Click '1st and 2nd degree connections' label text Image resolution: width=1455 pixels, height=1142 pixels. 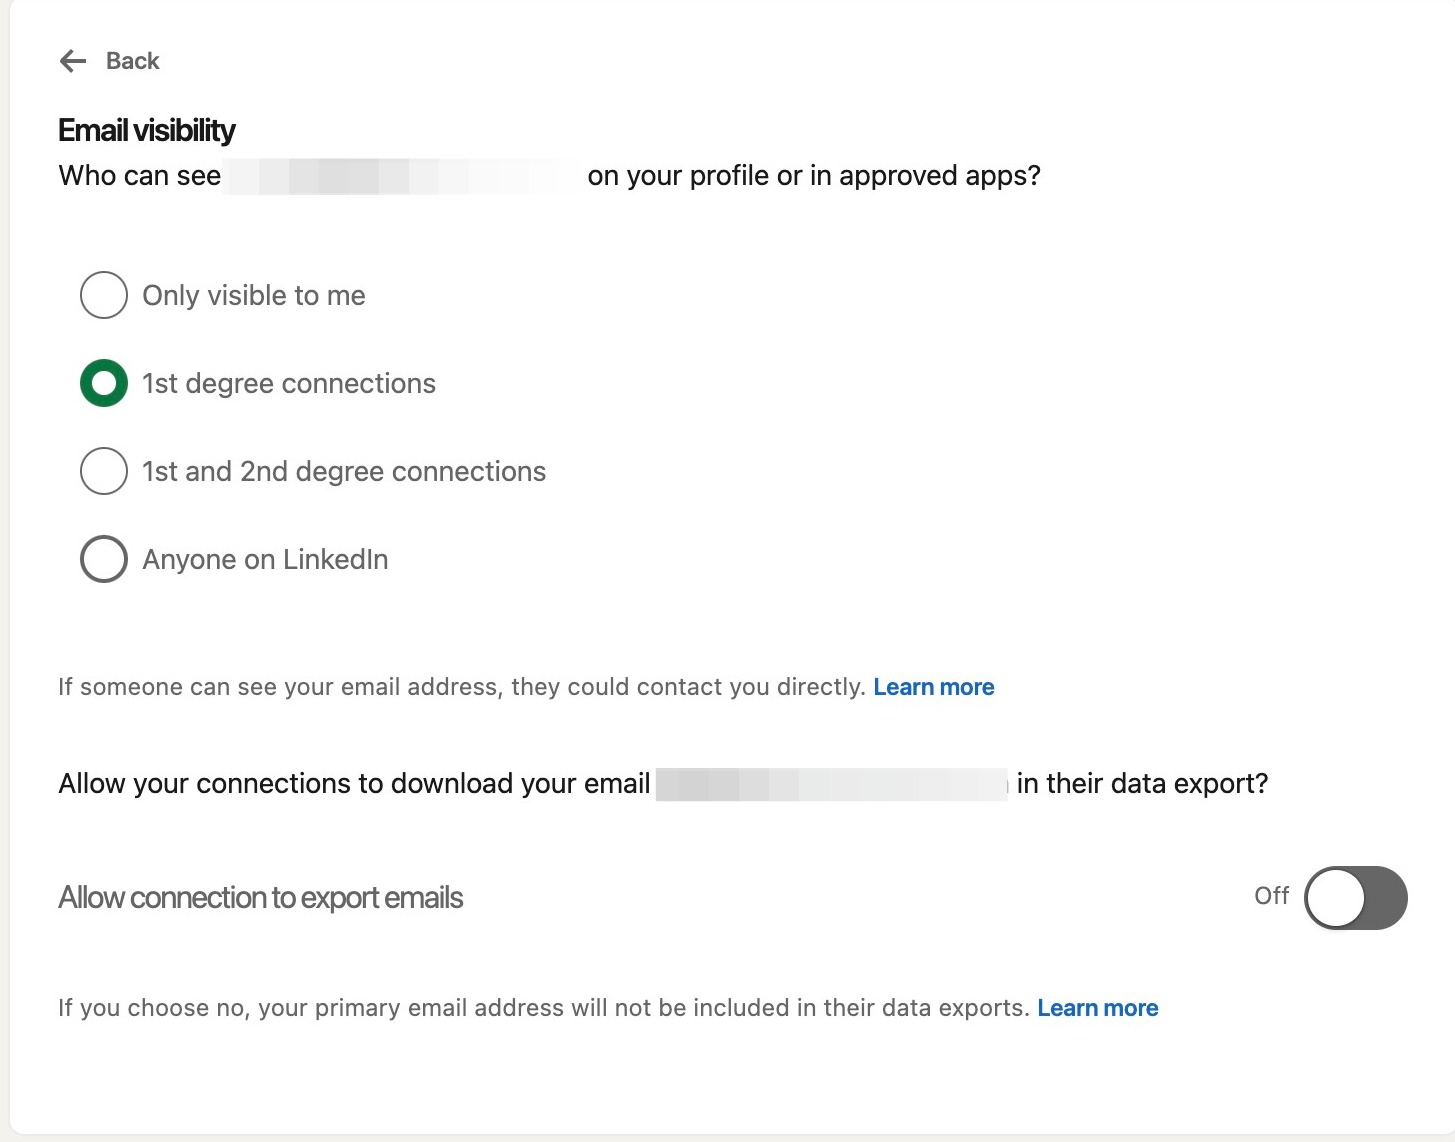pyautogui.click(x=344, y=472)
